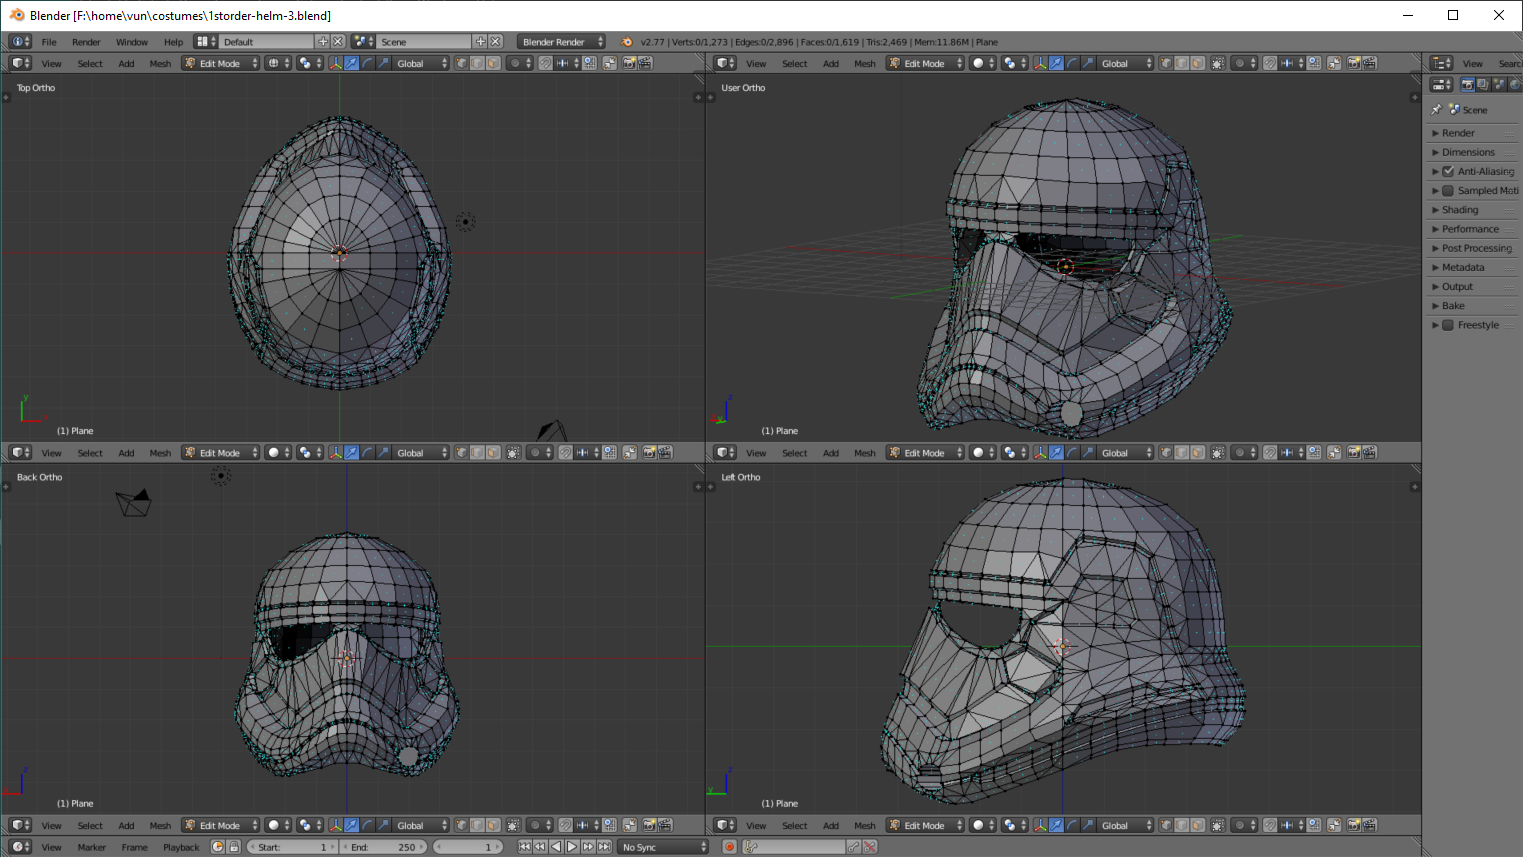Click OpenGL render camera icon in Top Ortho header
1523x857 pixels.
point(629,63)
